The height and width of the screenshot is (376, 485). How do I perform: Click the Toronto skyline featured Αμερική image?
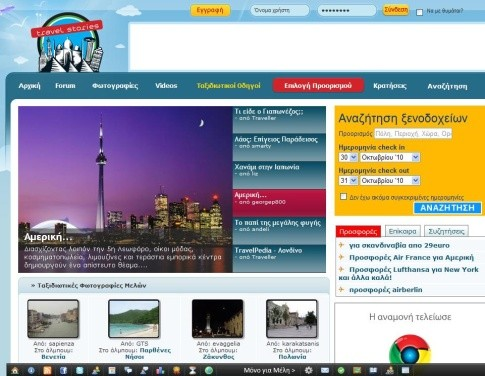(x=125, y=189)
